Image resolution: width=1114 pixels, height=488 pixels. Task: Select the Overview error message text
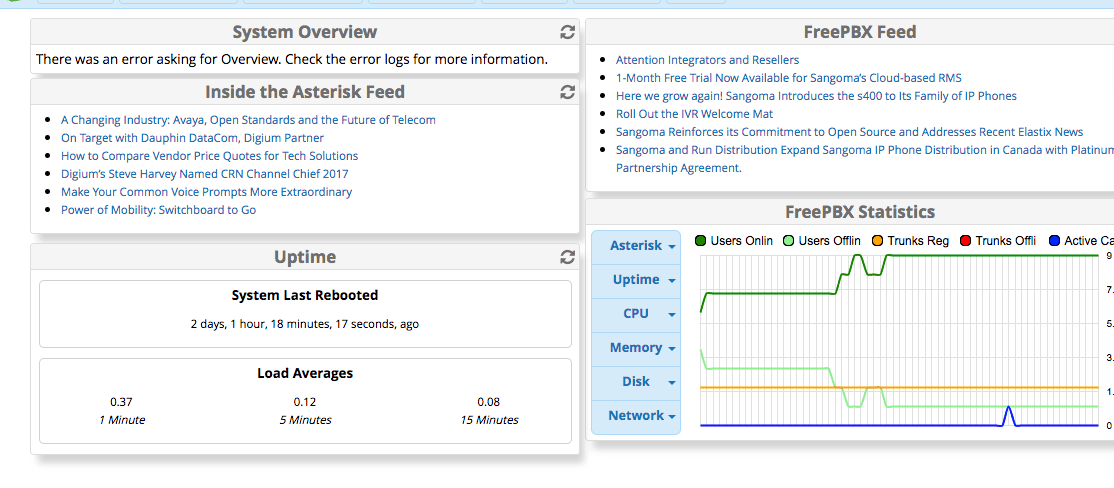[292, 59]
